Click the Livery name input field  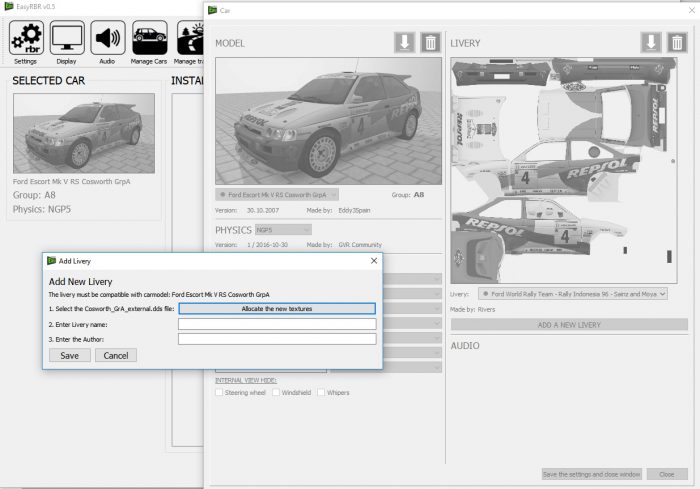click(x=277, y=324)
